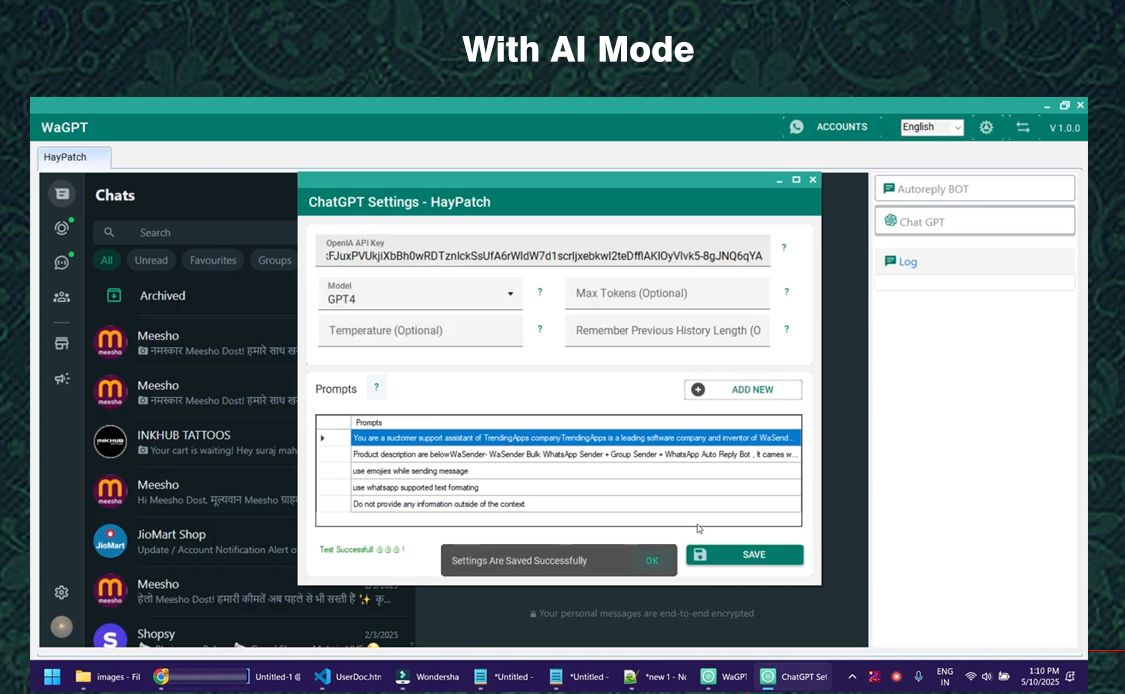
Task: Open the taskbar clock showing 1:10 PM
Action: click(x=1040, y=677)
